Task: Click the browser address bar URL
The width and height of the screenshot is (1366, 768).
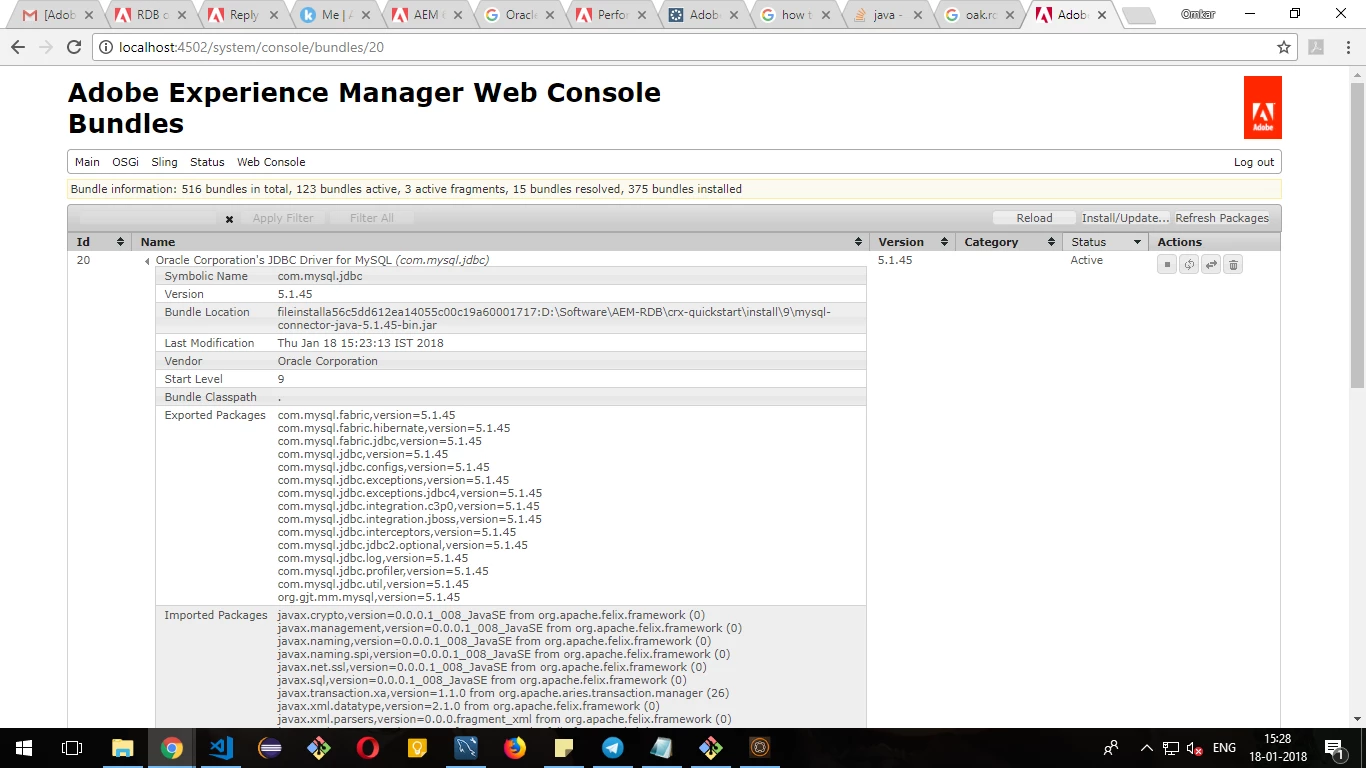Action: (251, 47)
